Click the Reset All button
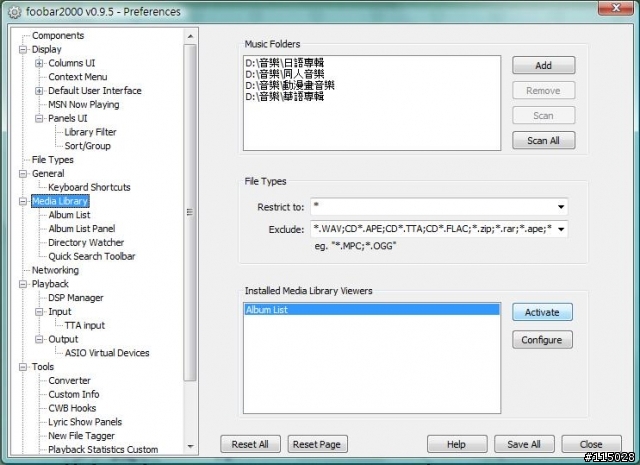 coord(250,444)
